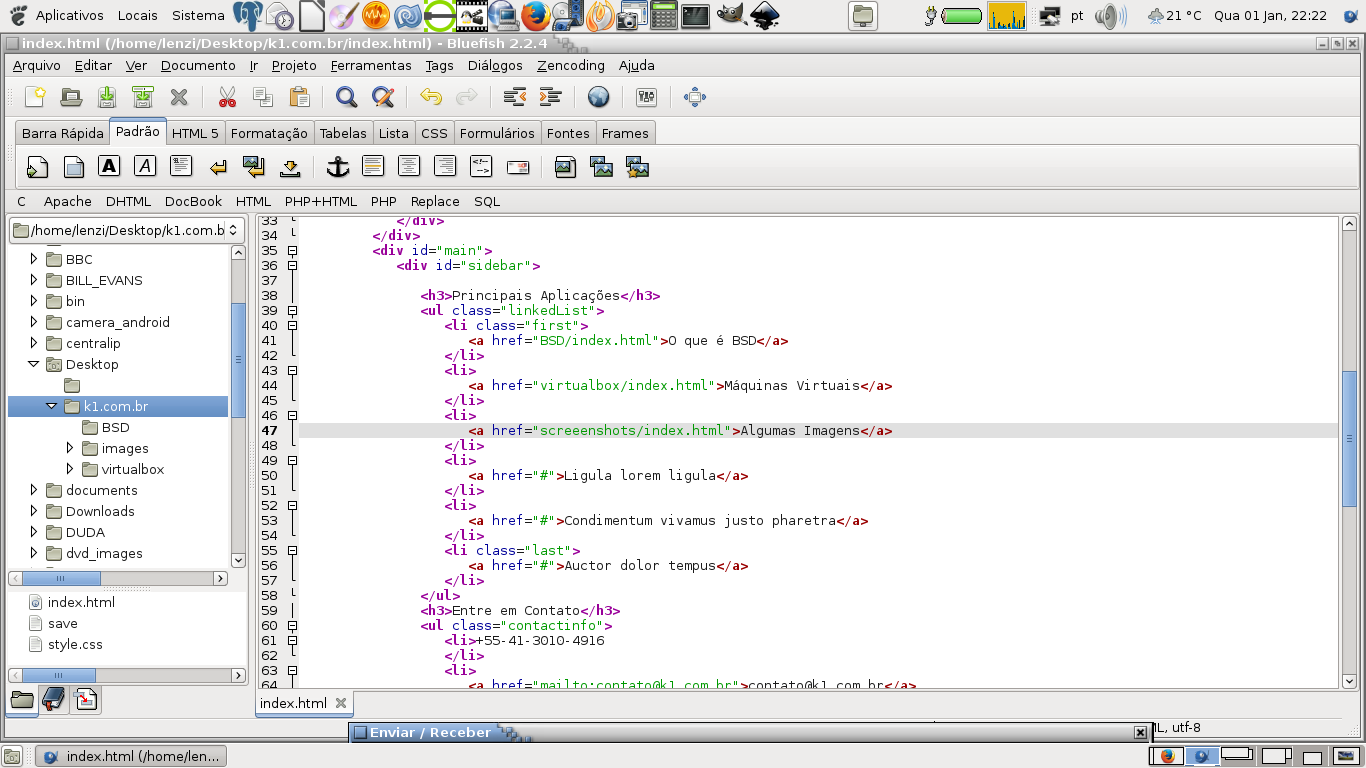Click the Undo arrow icon
Image resolution: width=1366 pixels, height=768 pixels.
pyautogui.click(x=431, y=97)
